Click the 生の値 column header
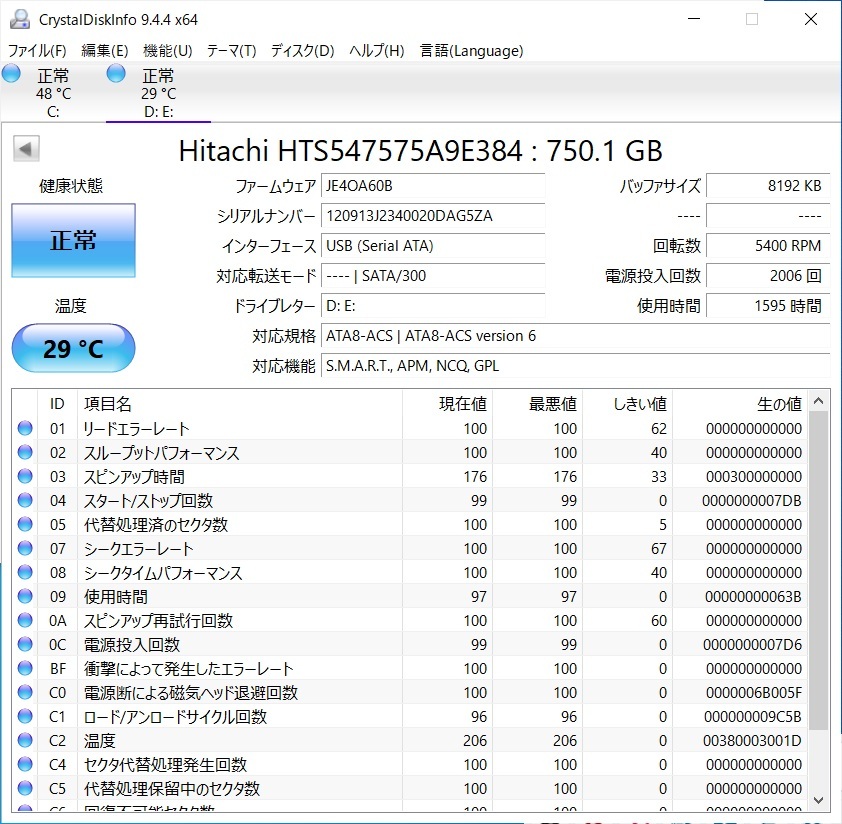Image resolution: width=842 pixels, height=824 pixels. (741, 403)
